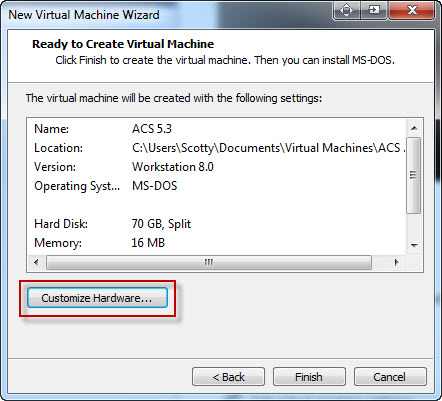Click the four-way arrow icon in title bar
This screenshot has width=442, height=401.
click(x=346, y=10)
